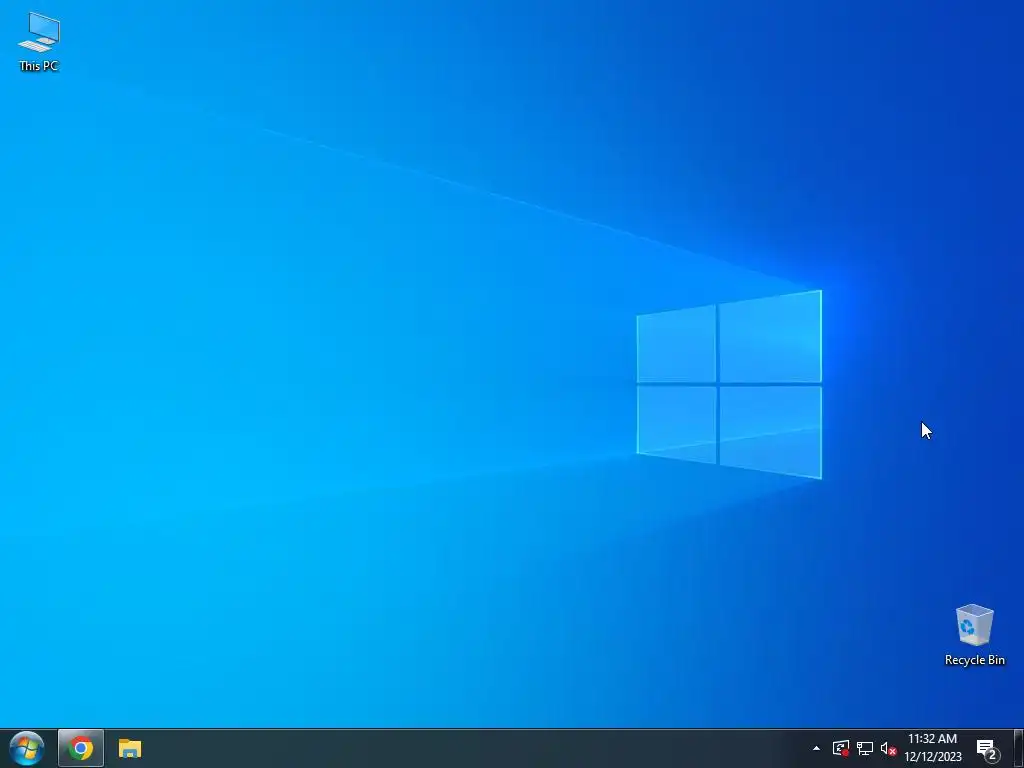Launch Google Chrome from the taskbar
Image resolution: width=1024 pixels, height=768 pixels.
80,748
